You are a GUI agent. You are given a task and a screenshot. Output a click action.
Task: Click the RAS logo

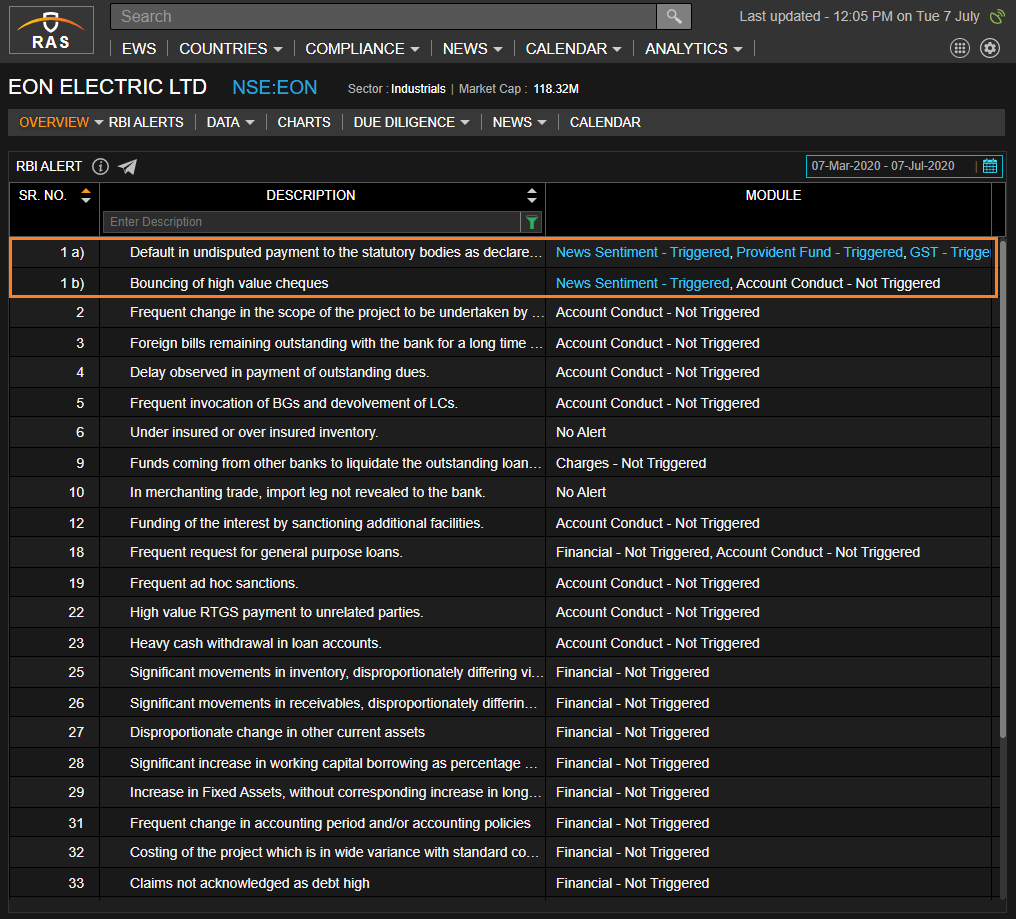point(51,30)
